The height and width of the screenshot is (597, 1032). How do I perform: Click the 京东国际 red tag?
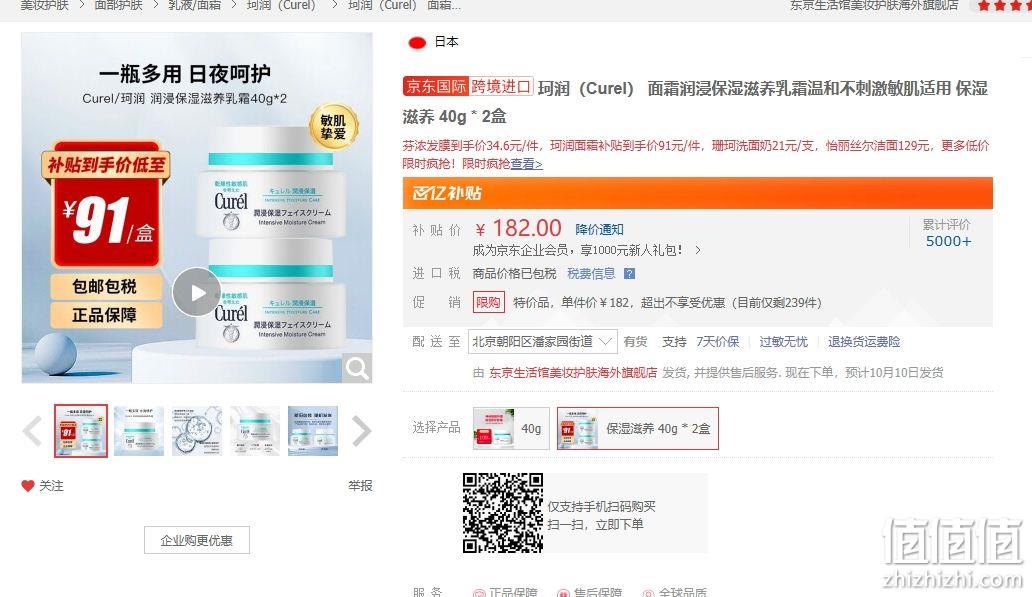pos(436,86)
